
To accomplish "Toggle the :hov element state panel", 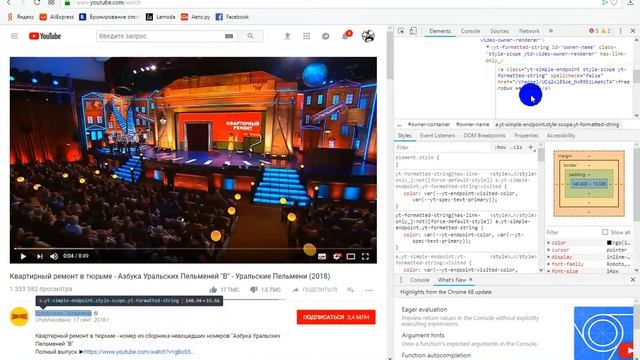I will [x=500, y=147].
